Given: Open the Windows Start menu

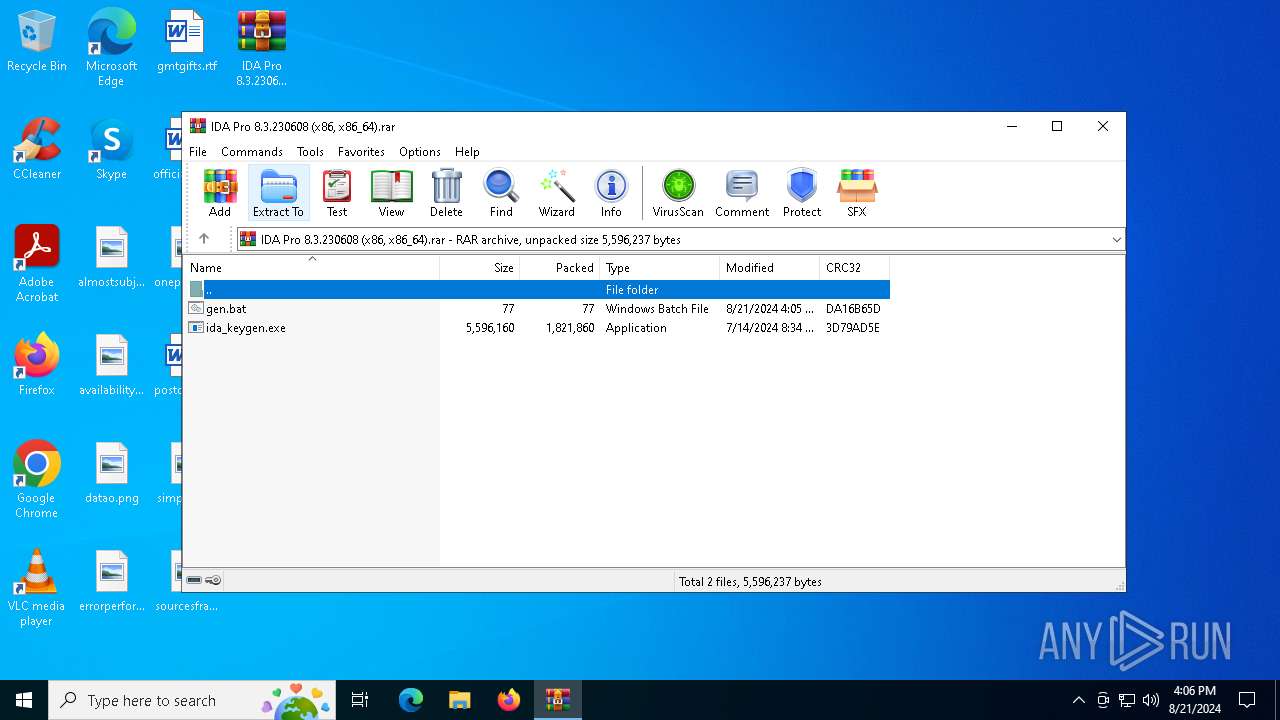Looking at the screenshot, I should [x=24, y=700].
